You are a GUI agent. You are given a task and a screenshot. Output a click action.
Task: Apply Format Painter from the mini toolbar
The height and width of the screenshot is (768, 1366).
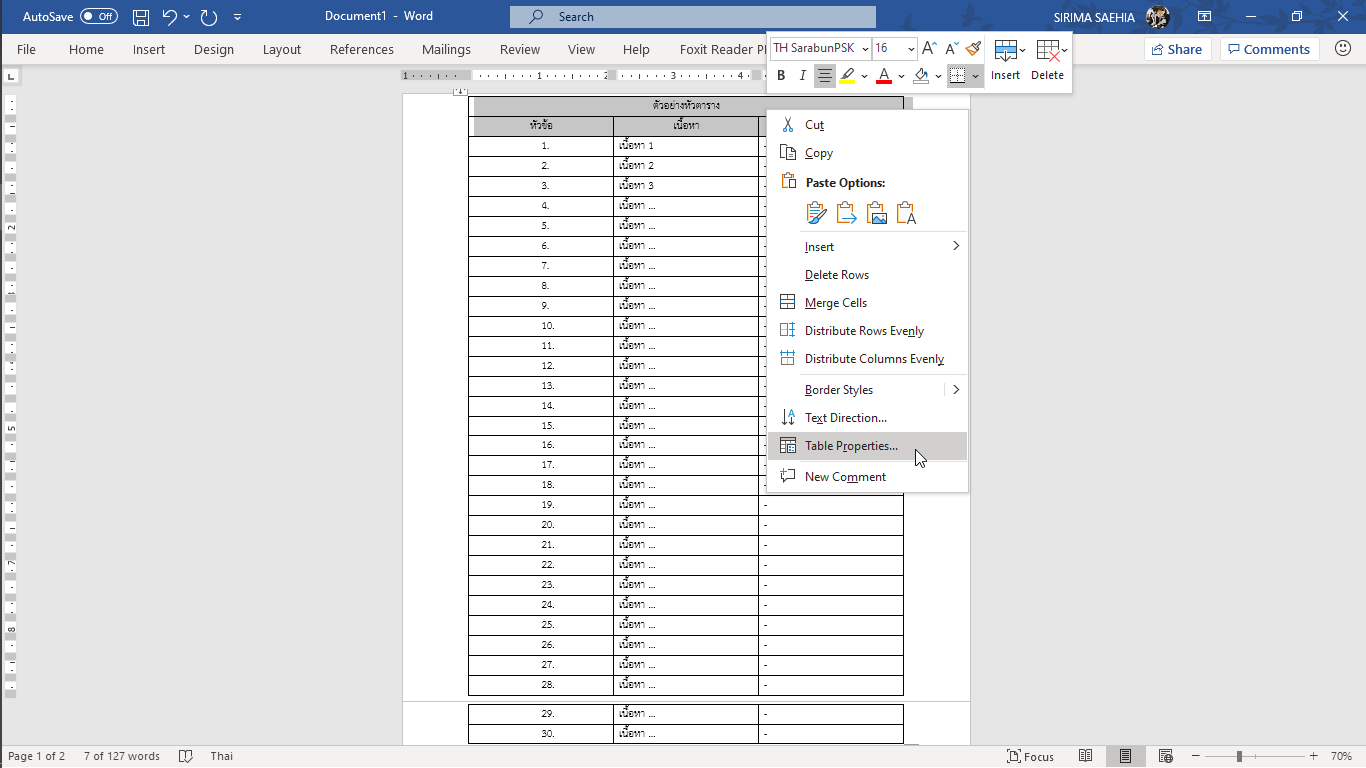973,48
